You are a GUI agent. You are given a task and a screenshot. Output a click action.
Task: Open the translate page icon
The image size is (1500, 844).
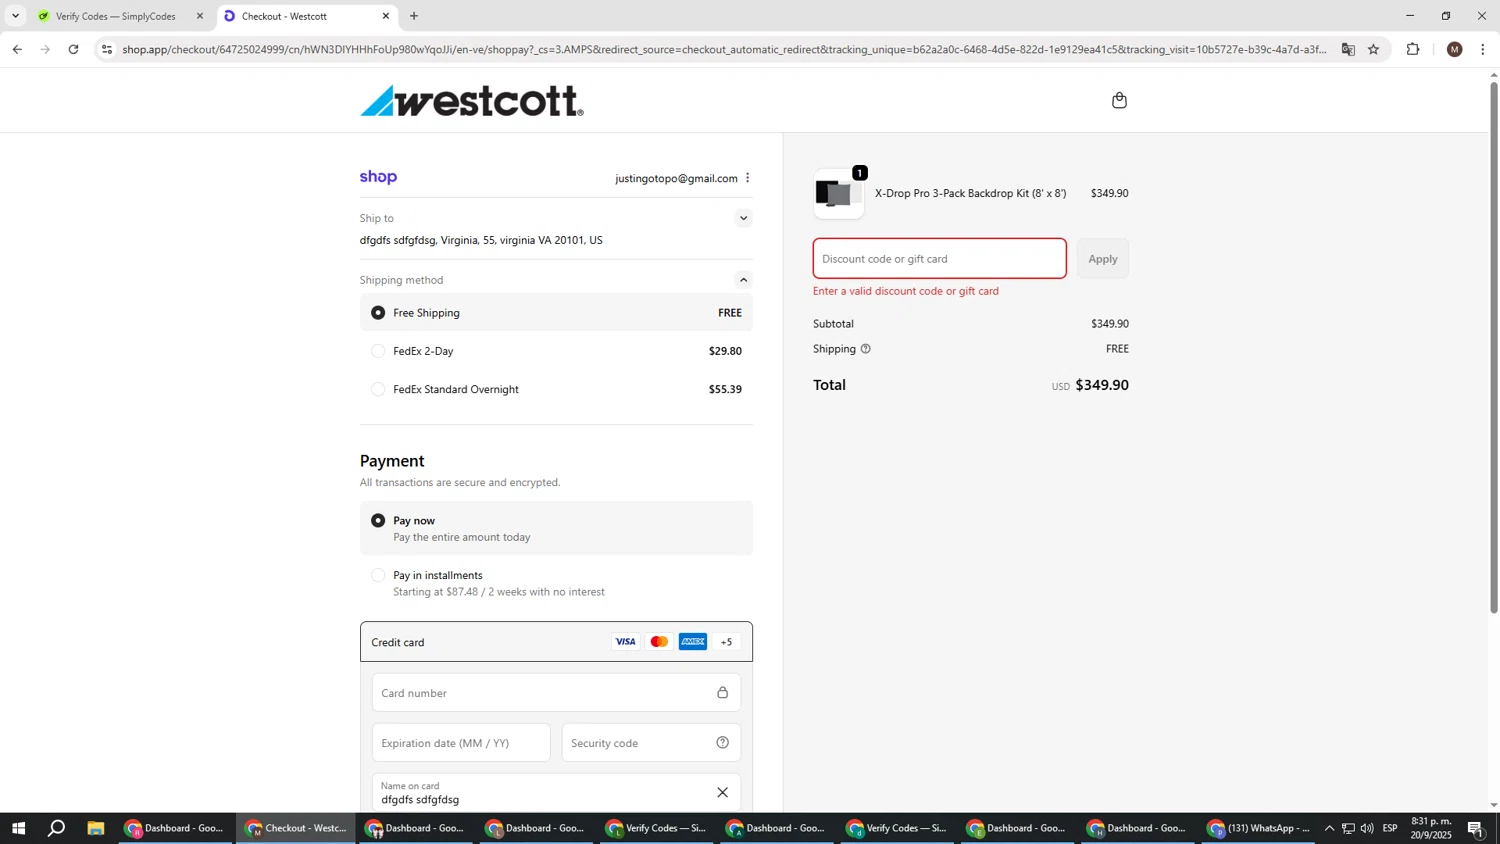[1348, 49]
